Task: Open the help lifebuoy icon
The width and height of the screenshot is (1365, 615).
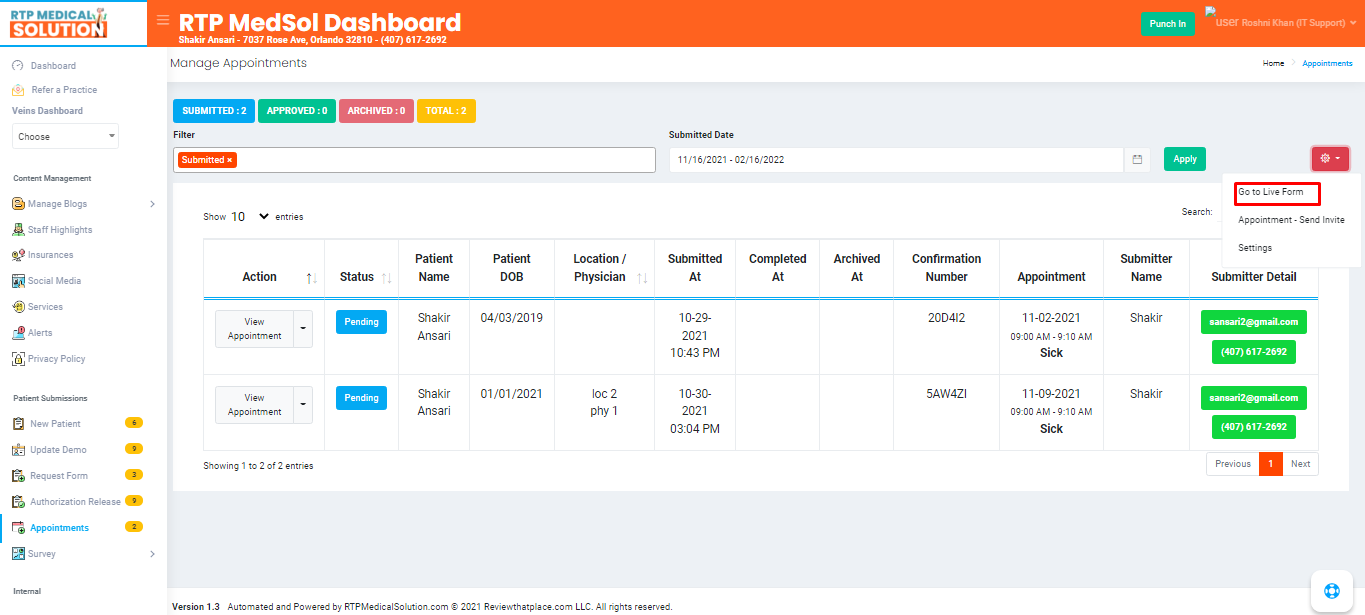Action: [1331, 590]
